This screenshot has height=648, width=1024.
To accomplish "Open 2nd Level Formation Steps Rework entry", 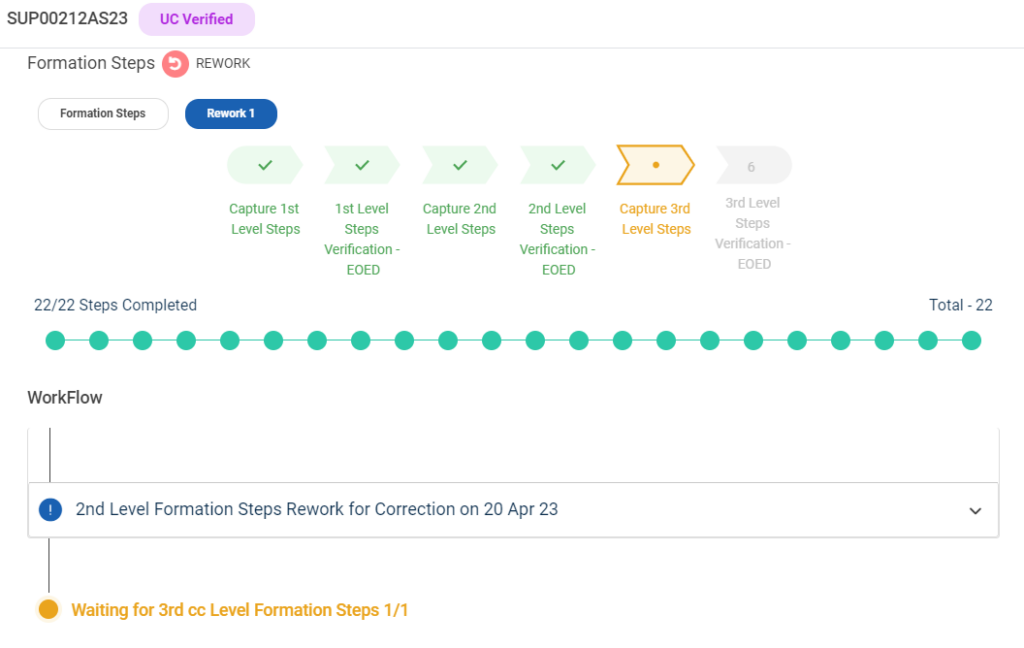I will click(316, 509).
